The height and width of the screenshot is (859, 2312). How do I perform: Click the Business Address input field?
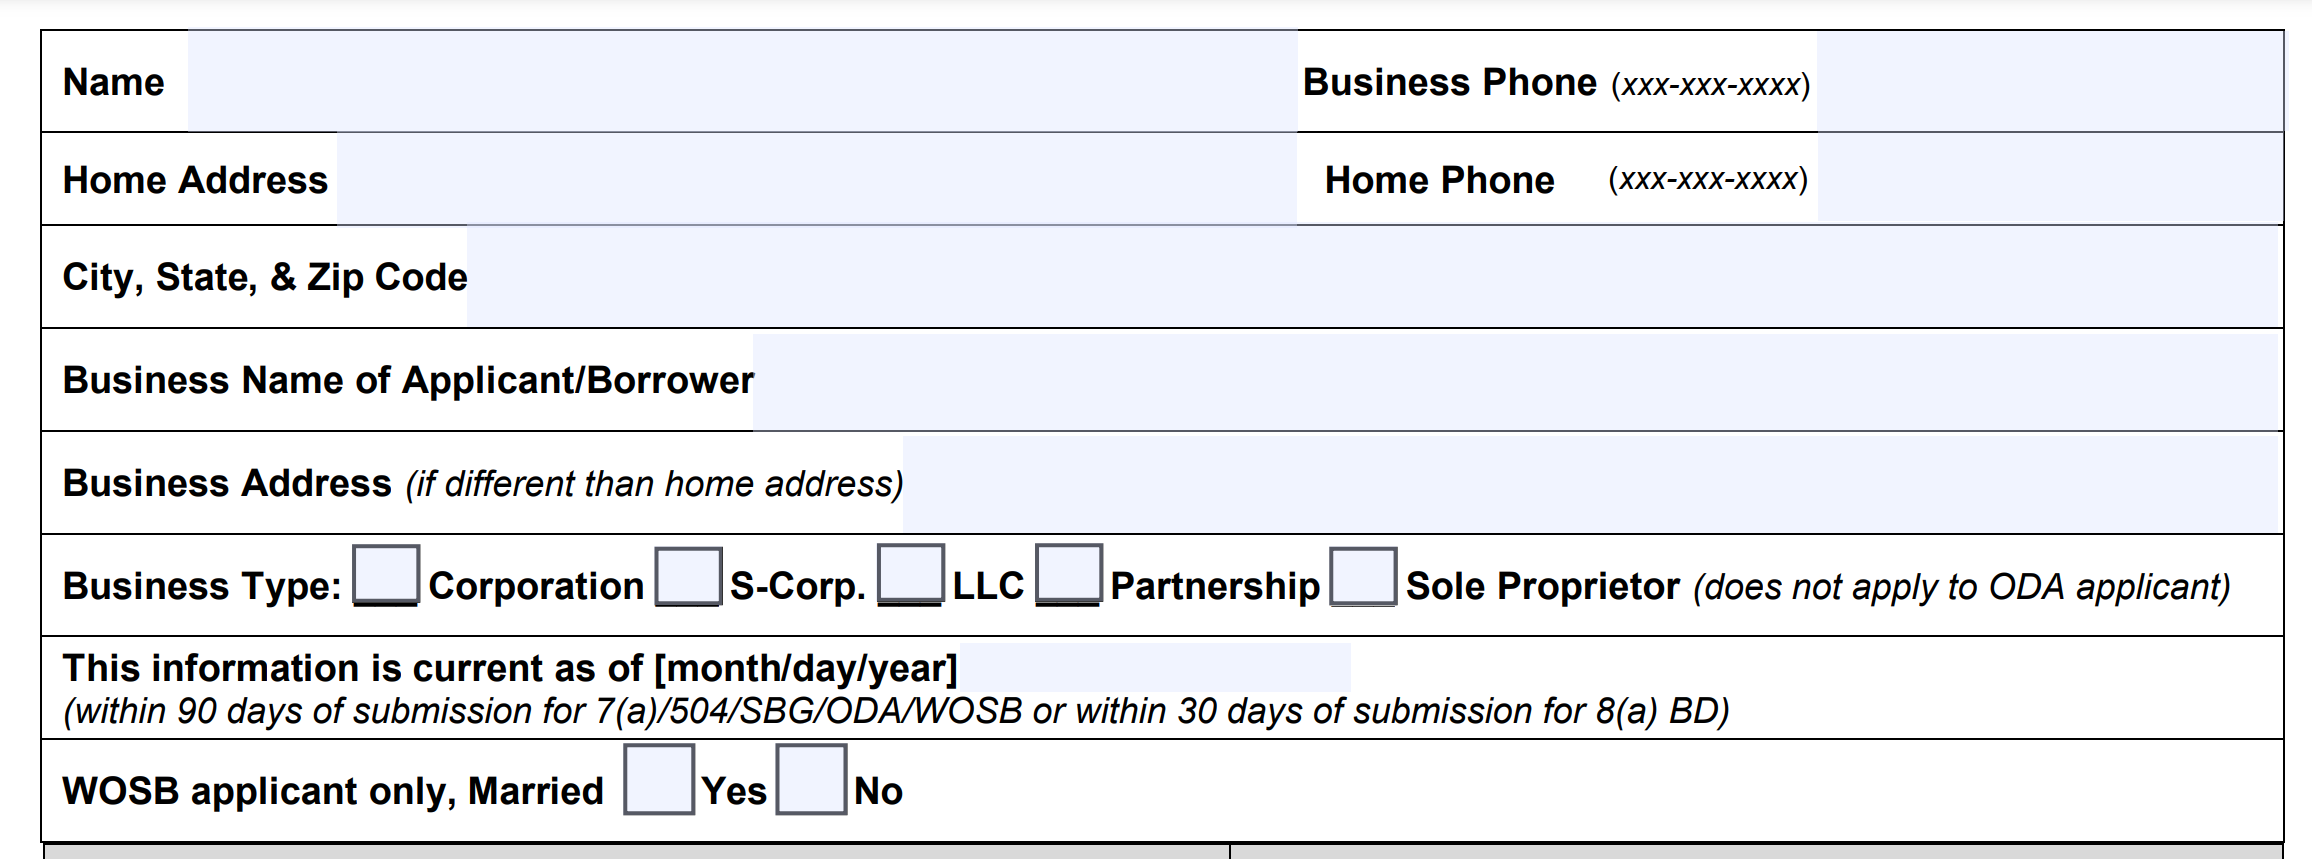tap(1589, 484)
